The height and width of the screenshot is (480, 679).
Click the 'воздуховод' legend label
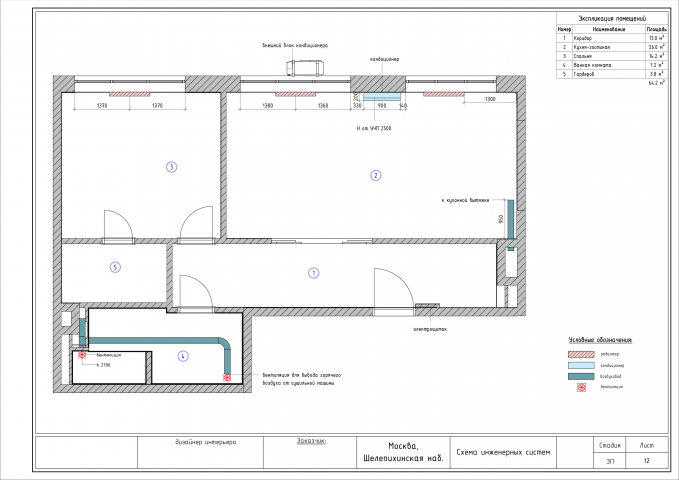click(x=611, y=376)
